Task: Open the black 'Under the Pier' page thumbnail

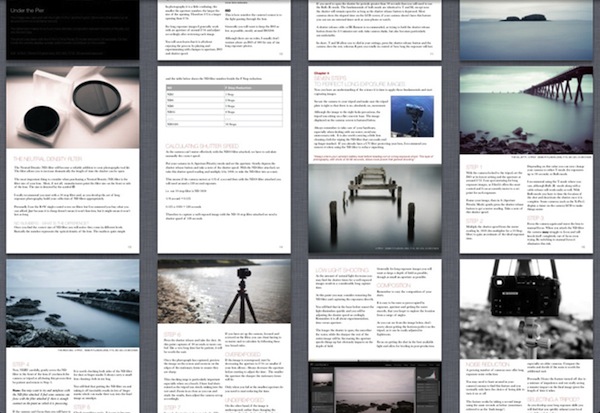Action: pyautogui.click(x=73, y=30)
